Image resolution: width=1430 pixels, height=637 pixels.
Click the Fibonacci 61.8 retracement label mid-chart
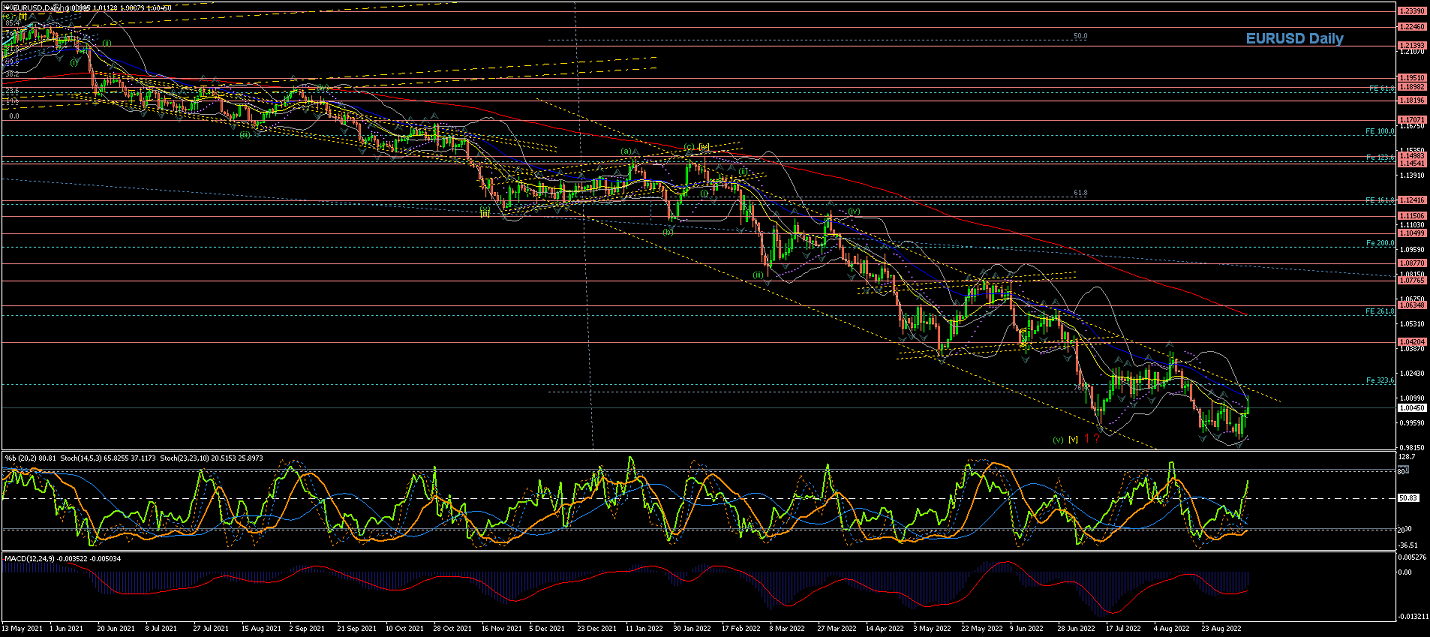click(x=1080, y=192)
